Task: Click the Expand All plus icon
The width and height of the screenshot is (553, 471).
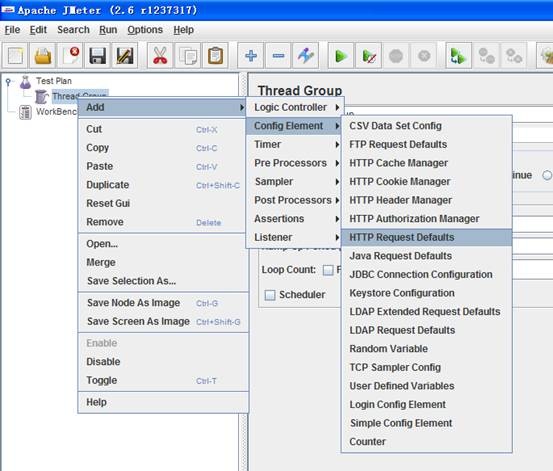Action: (x=251, y=56)
